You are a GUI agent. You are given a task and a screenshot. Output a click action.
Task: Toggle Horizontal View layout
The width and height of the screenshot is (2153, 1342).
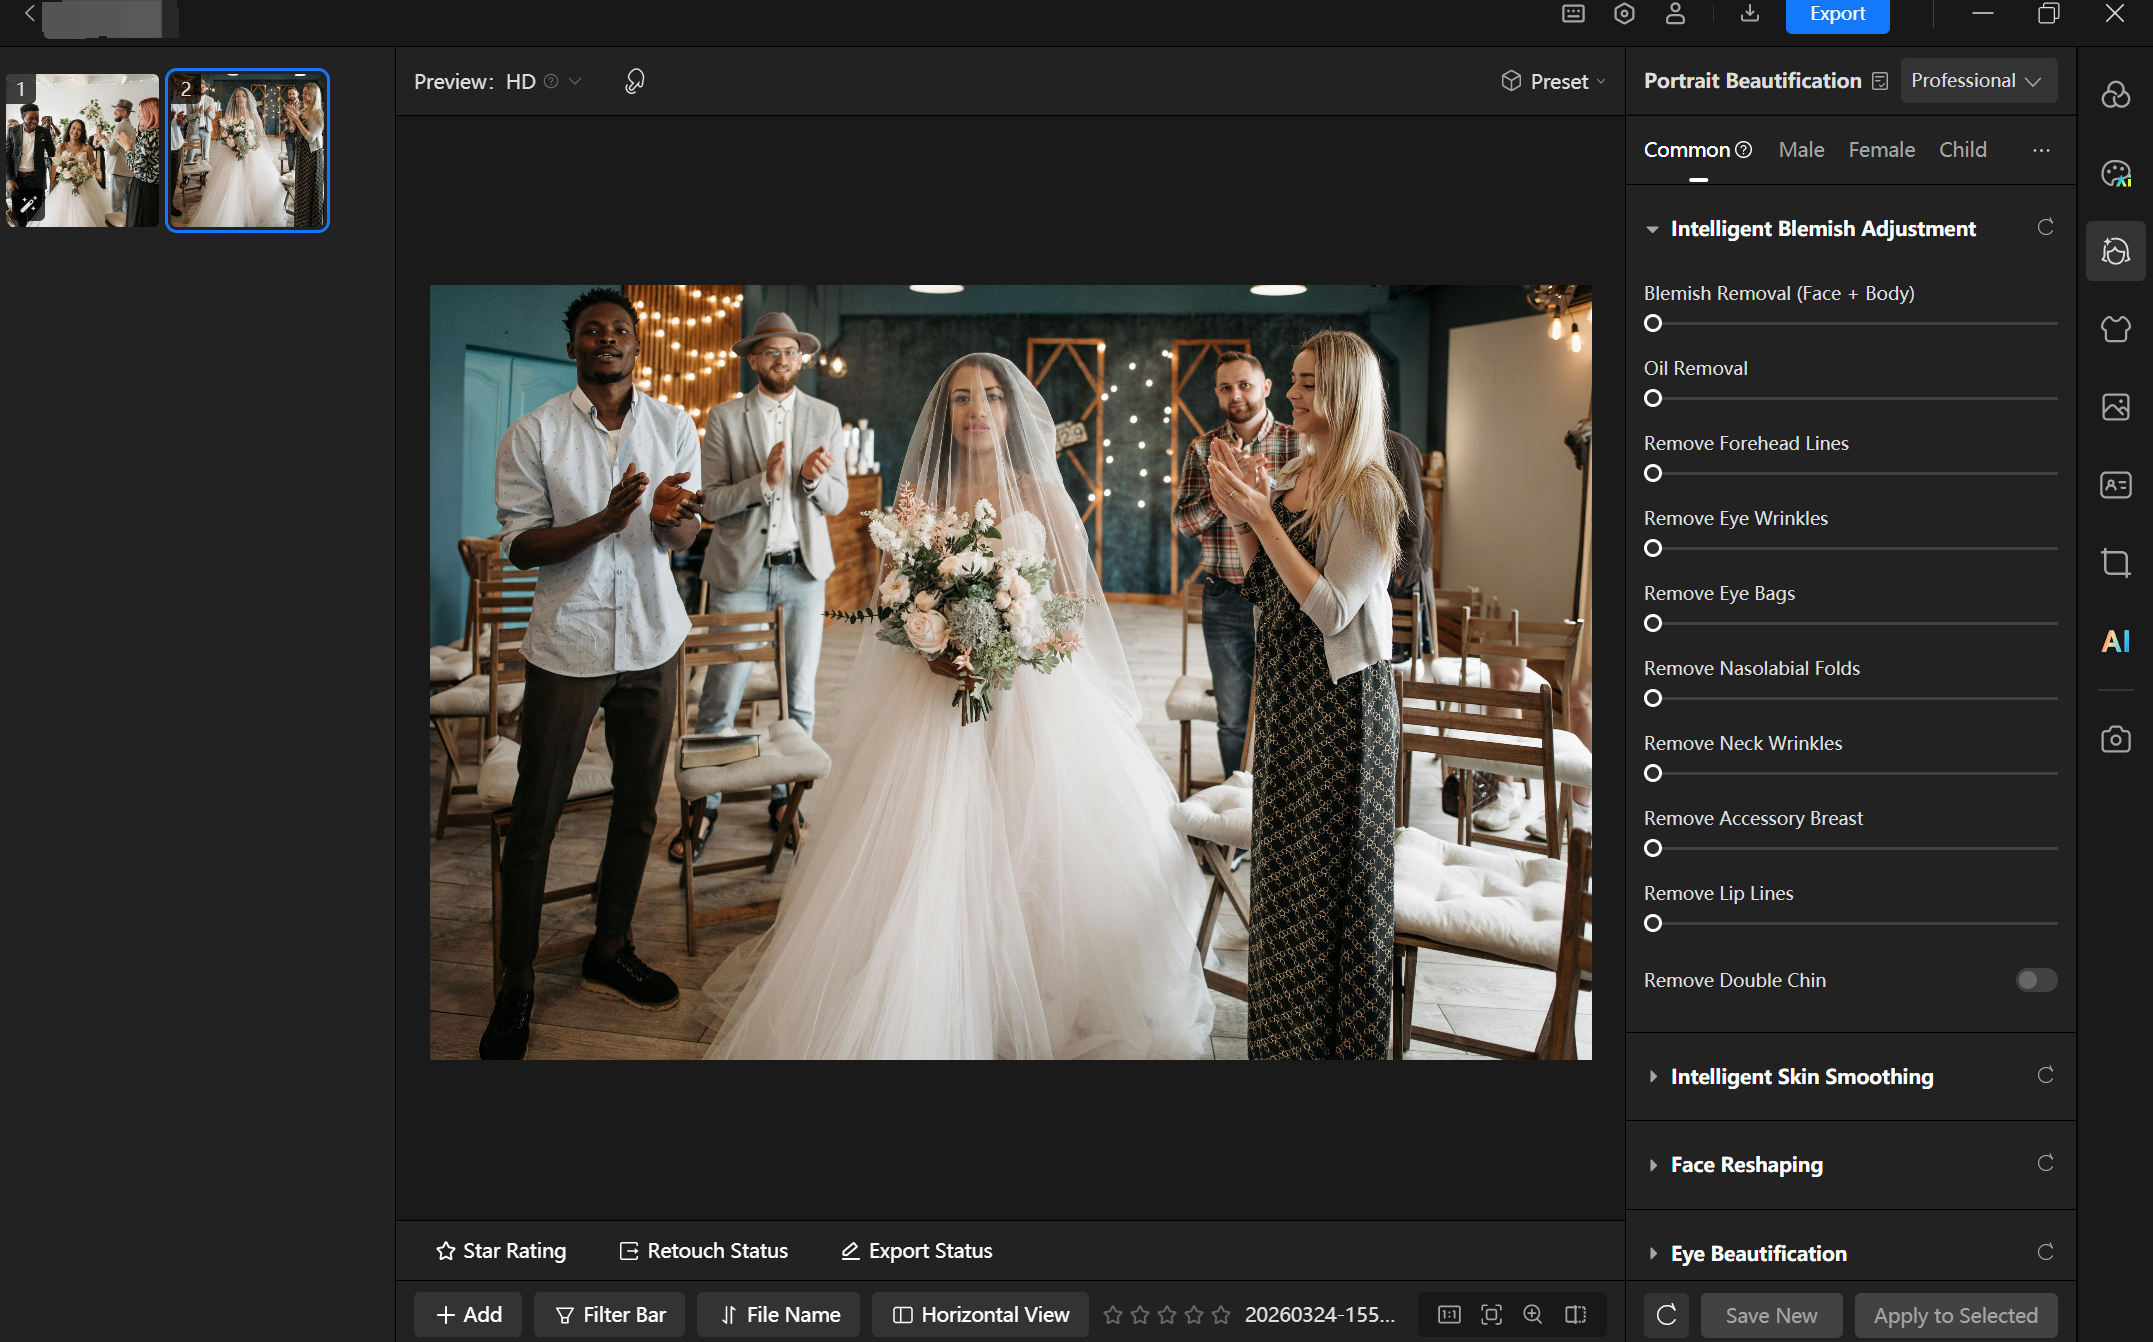click(x=980, y=1314)
